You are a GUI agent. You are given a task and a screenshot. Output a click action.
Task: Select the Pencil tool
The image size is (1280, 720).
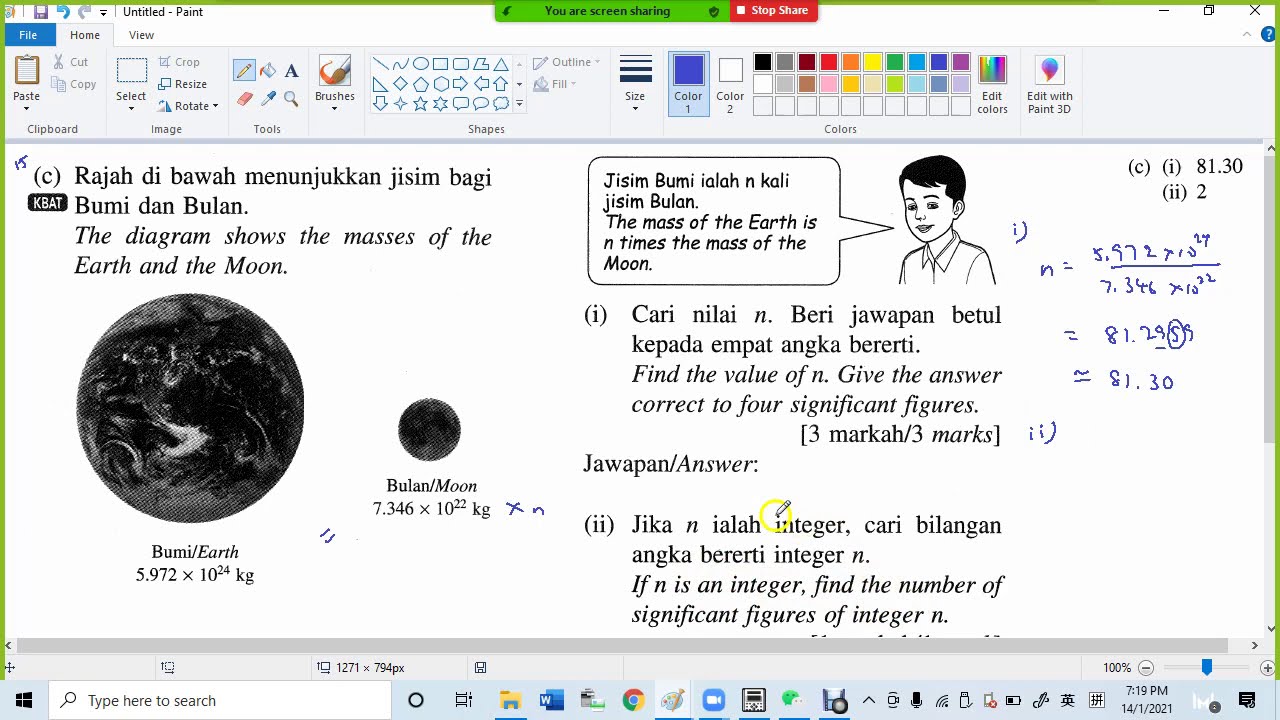(244, 71)
